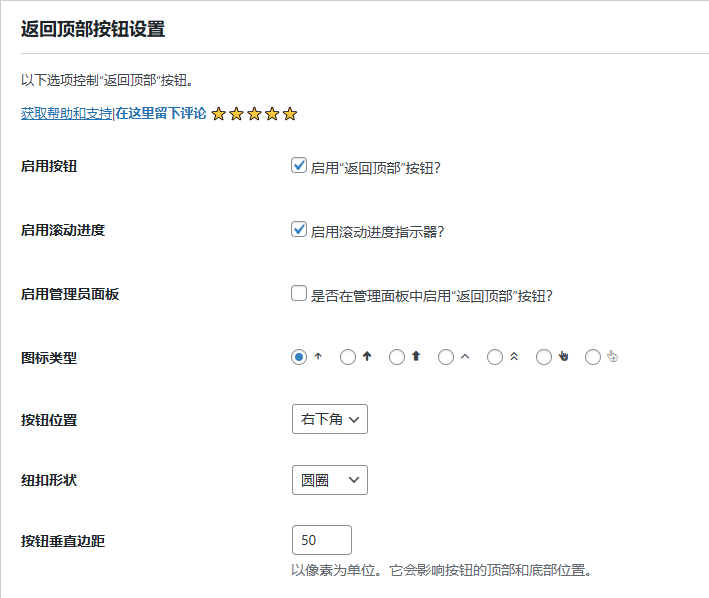Select the single chevron up icon
The width and height of the screenshot is (709, 598).
point(446,357)
